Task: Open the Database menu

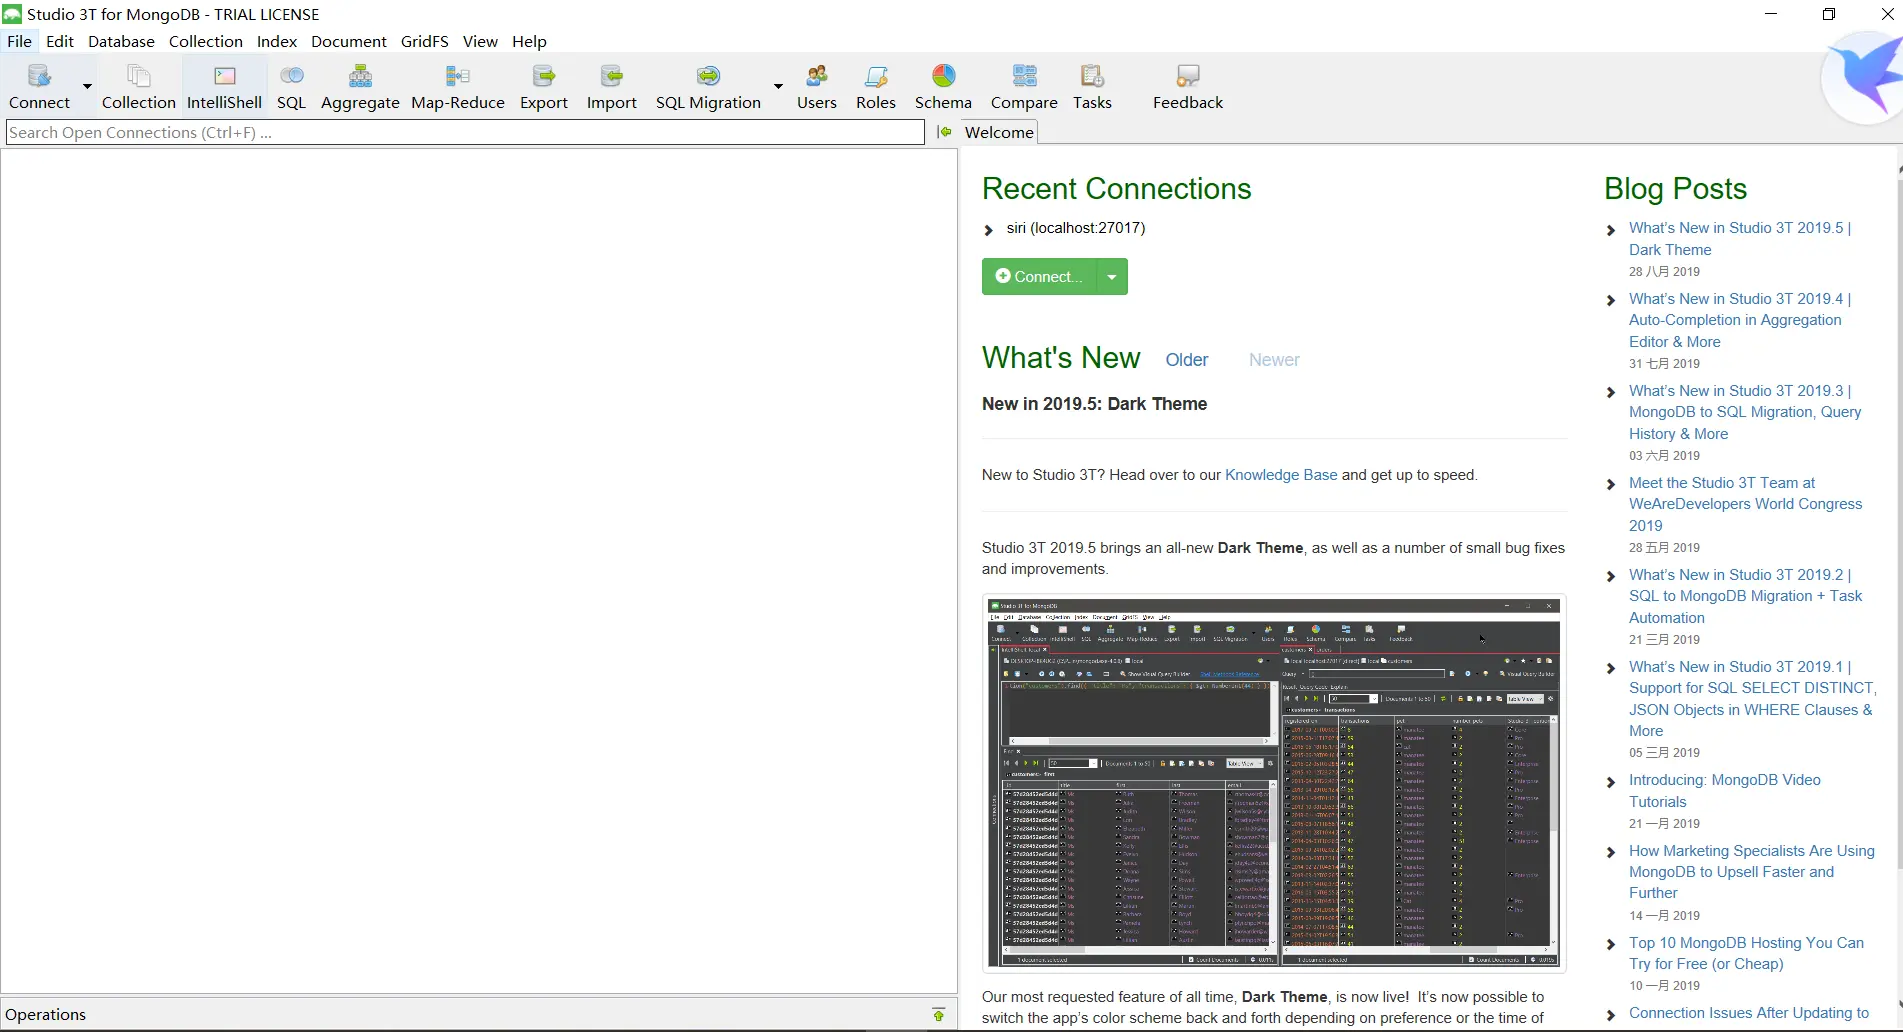Action: (121, 41)
